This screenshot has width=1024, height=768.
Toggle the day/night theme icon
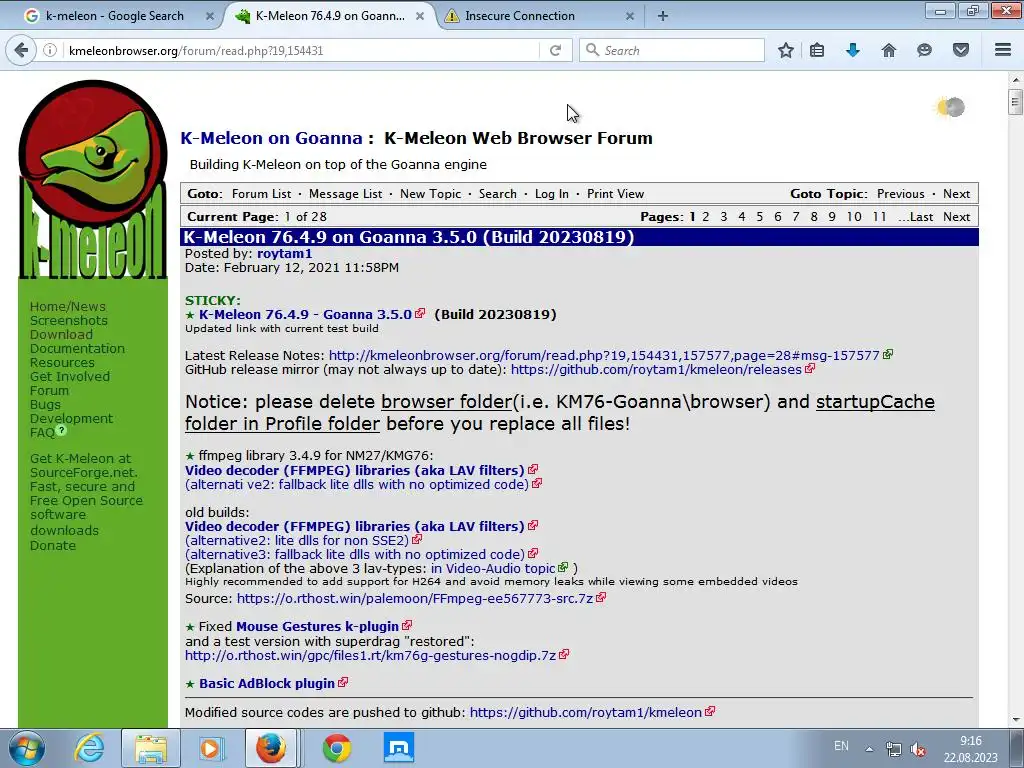(x=951, y=107)
